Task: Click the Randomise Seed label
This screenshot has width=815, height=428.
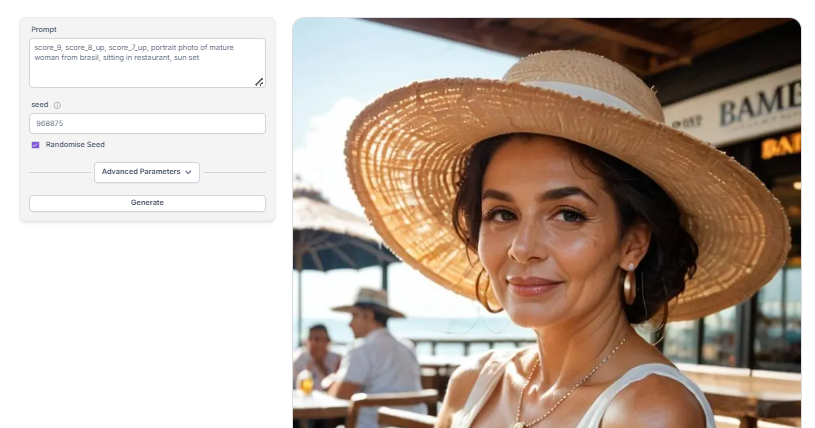Action: 75,145
